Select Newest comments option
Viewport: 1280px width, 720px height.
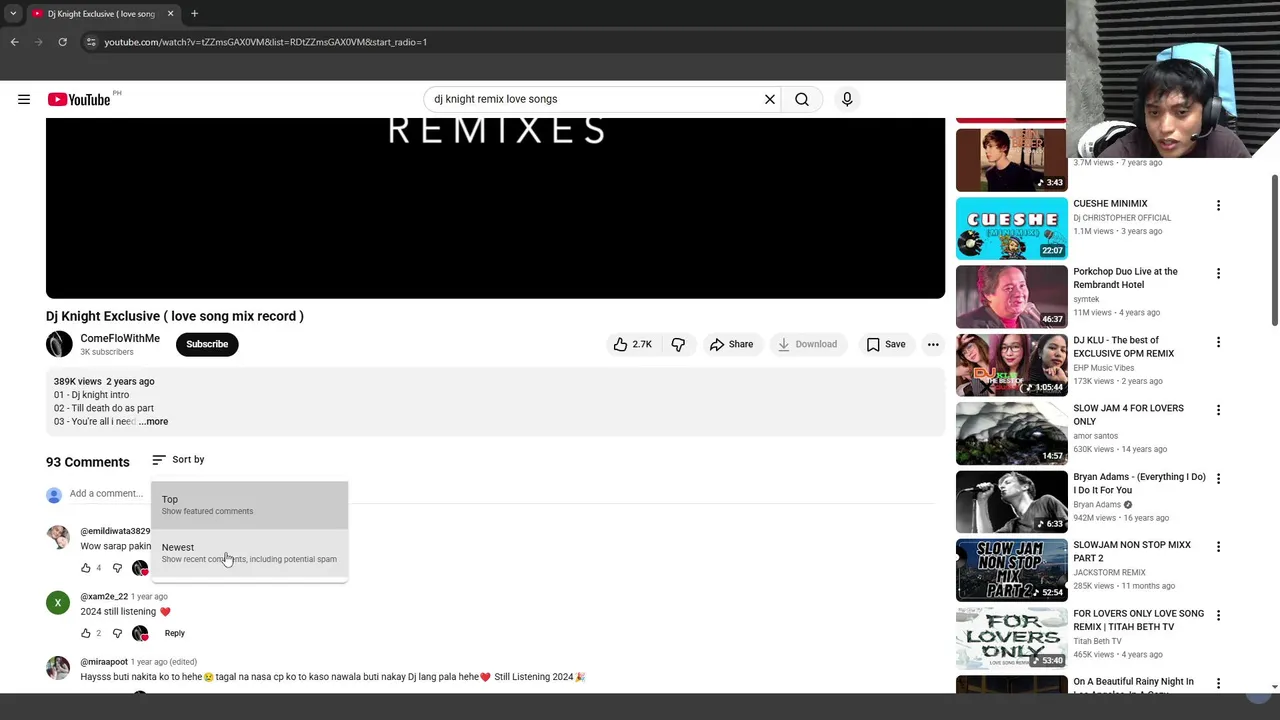[249, 553]
